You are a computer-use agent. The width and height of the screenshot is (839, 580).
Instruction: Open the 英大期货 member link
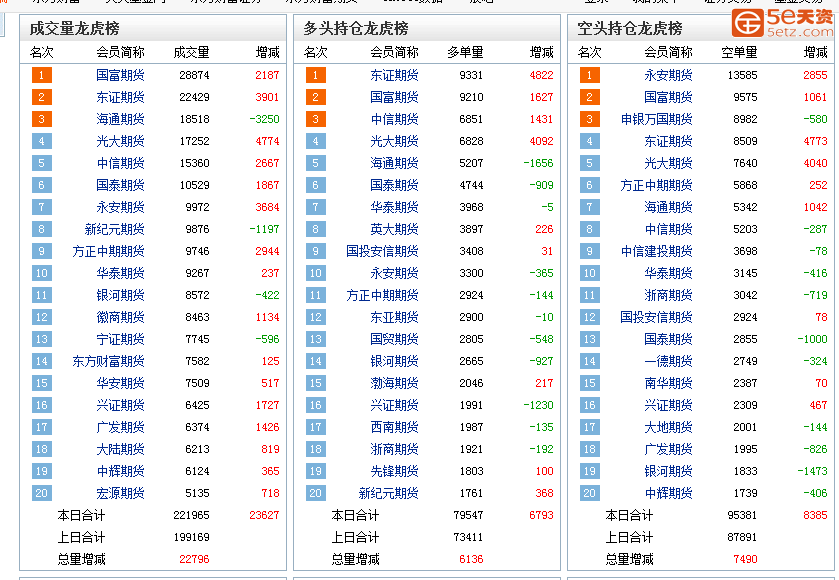pos(394,229)
